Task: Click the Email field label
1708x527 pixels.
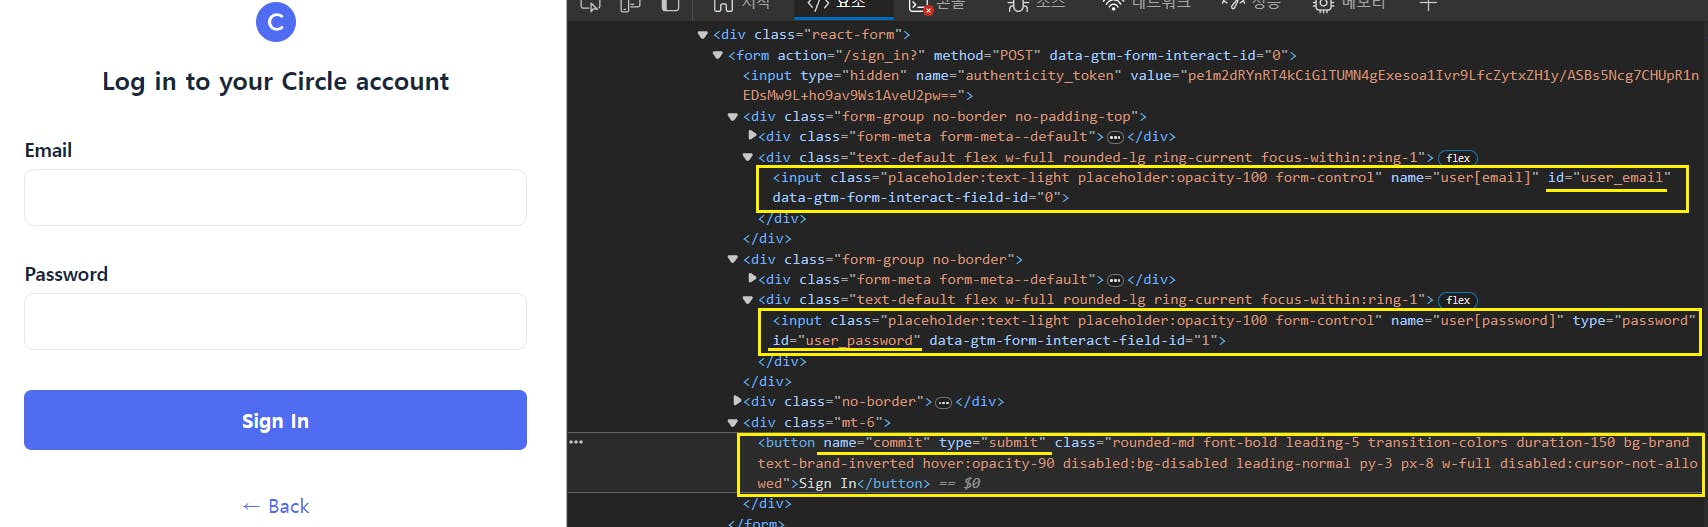Action: click(48, 150)
